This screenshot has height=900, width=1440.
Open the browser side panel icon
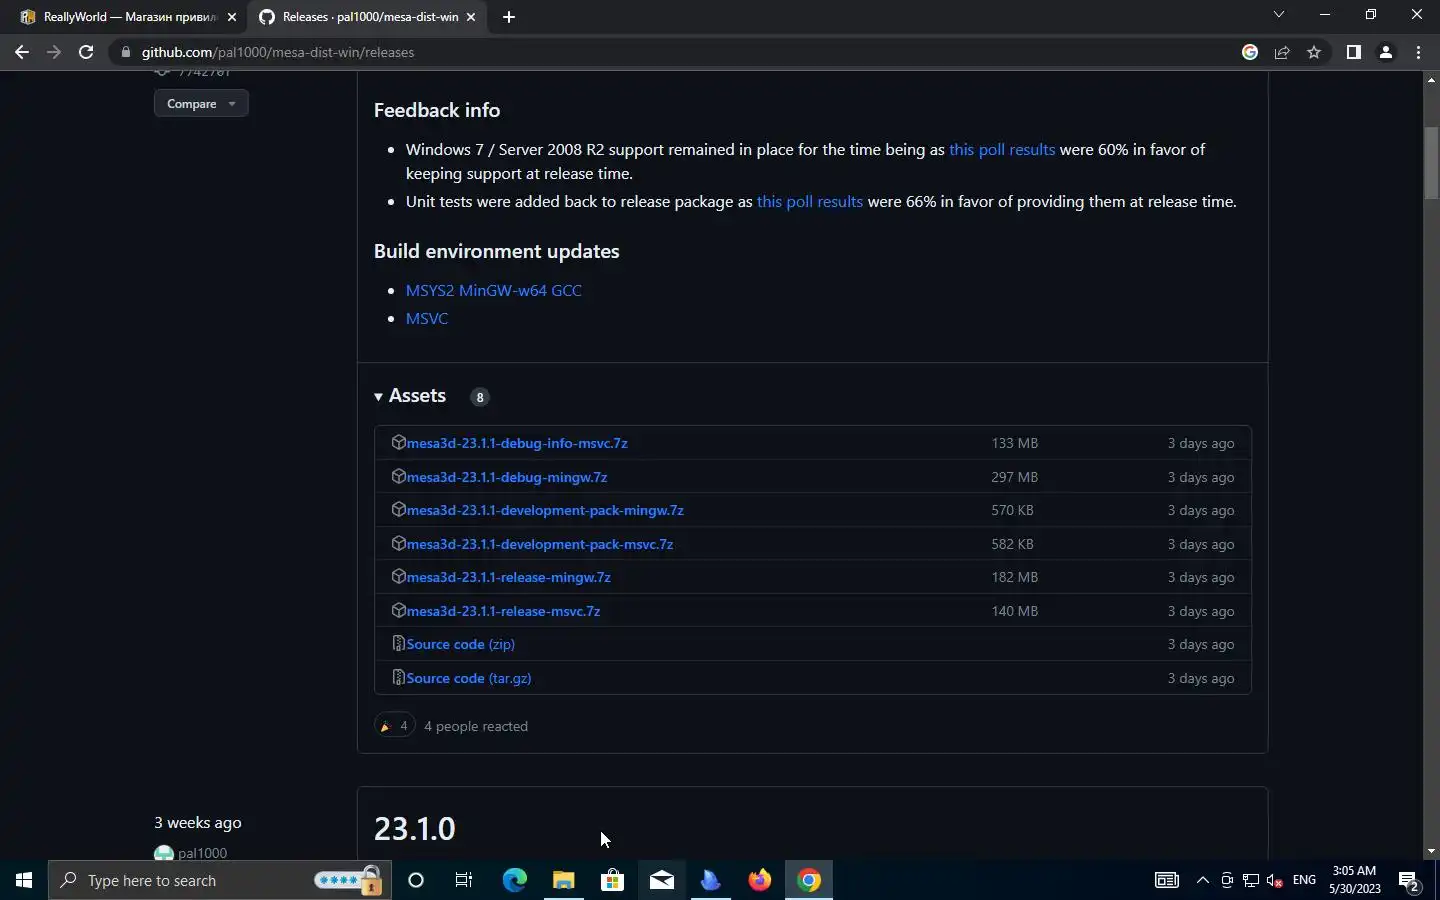1353,52
